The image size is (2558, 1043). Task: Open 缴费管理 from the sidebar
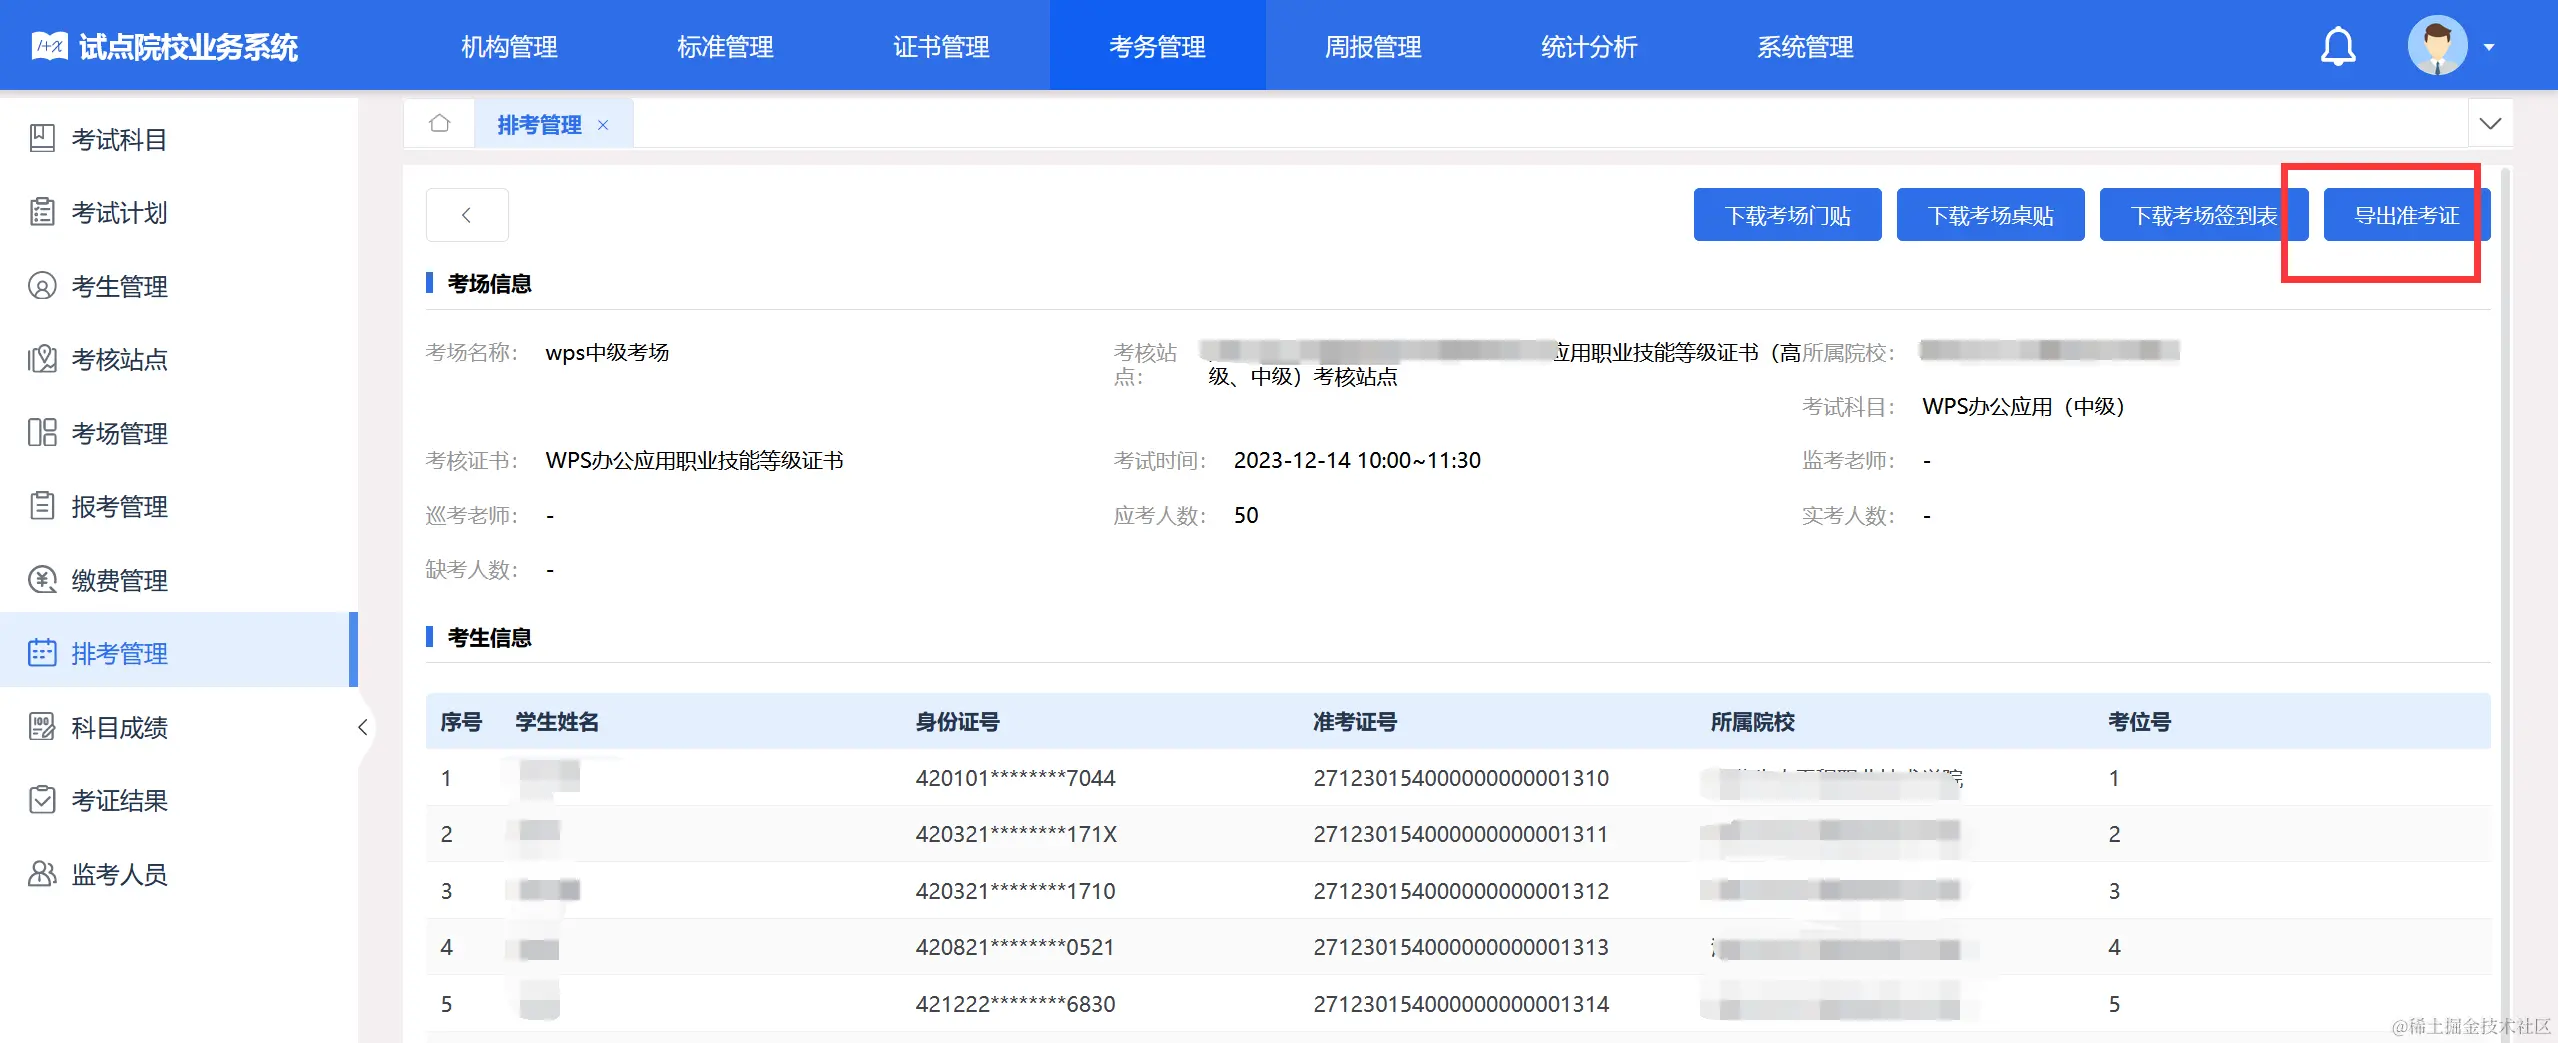tap(119, 580)
